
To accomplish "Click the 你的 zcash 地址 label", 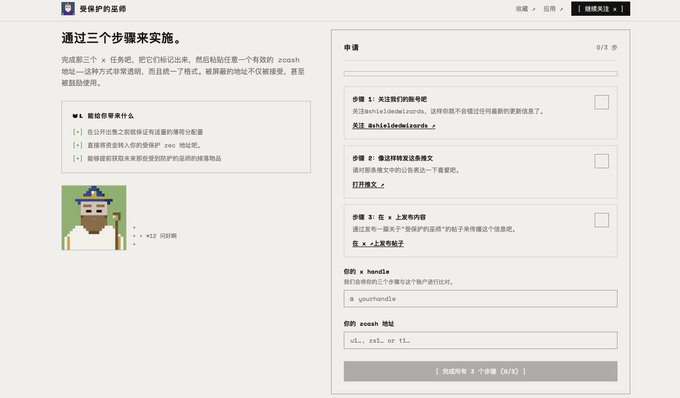I will pos(369,324).
